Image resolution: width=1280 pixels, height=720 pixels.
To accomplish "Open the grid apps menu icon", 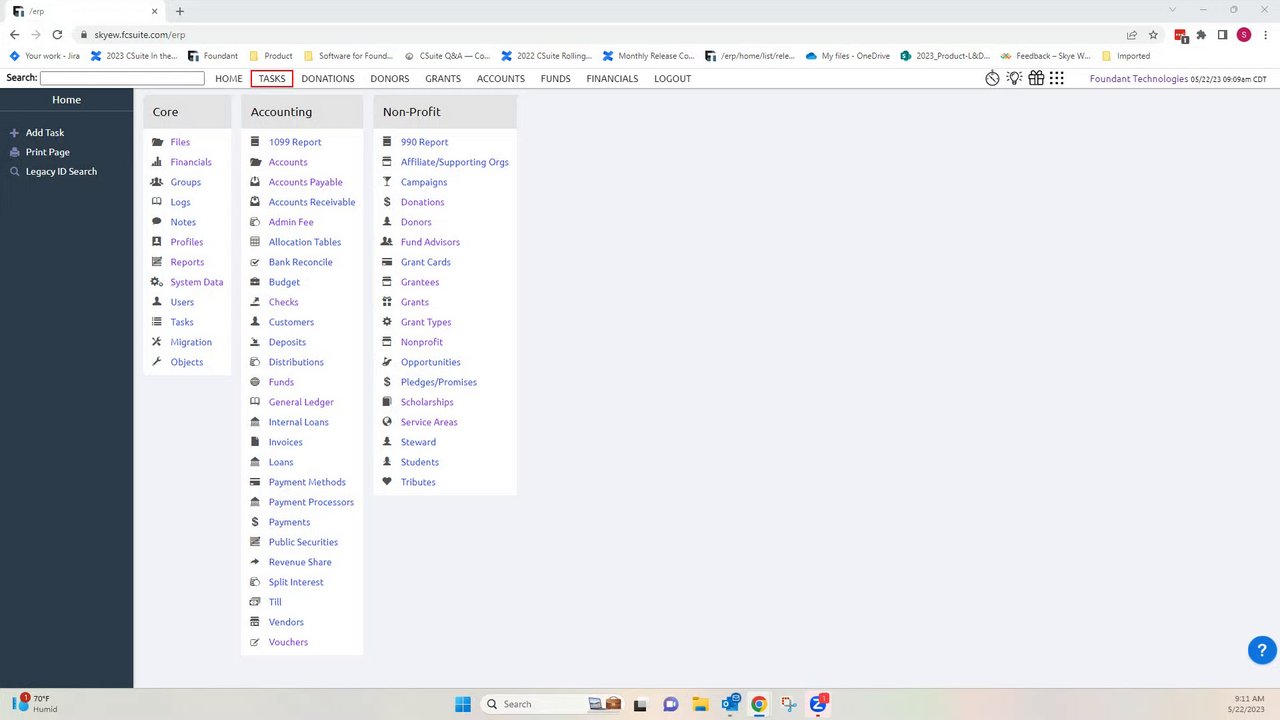I will coord(1057,78).
